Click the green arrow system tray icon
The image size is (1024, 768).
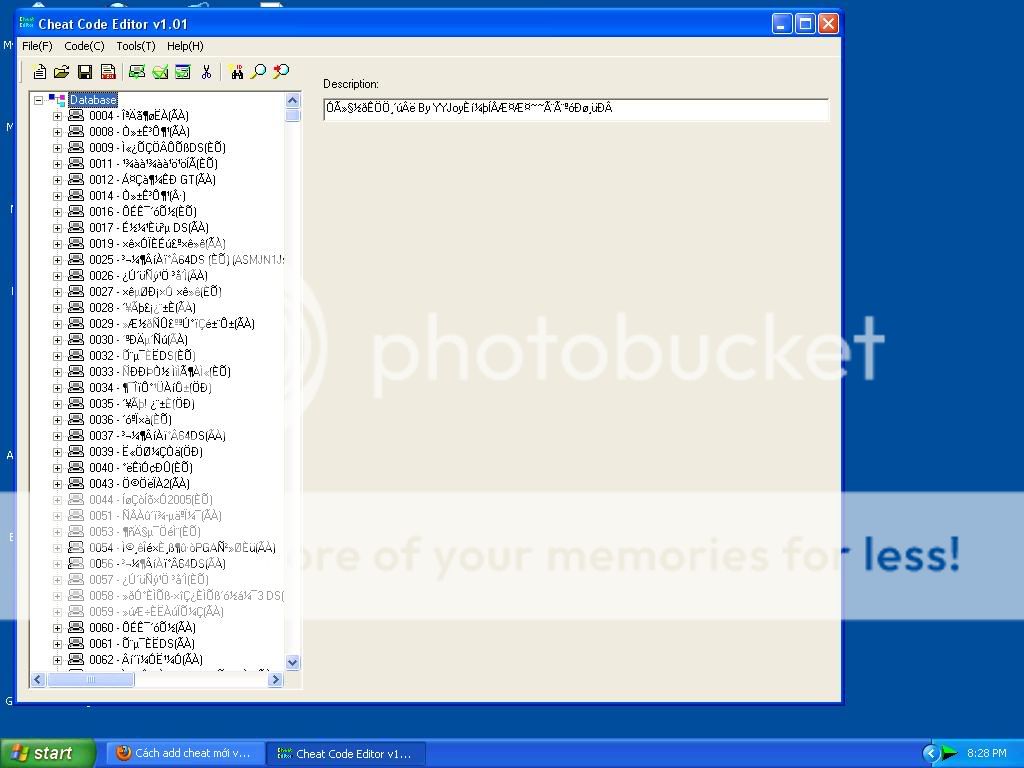point(949,753)
